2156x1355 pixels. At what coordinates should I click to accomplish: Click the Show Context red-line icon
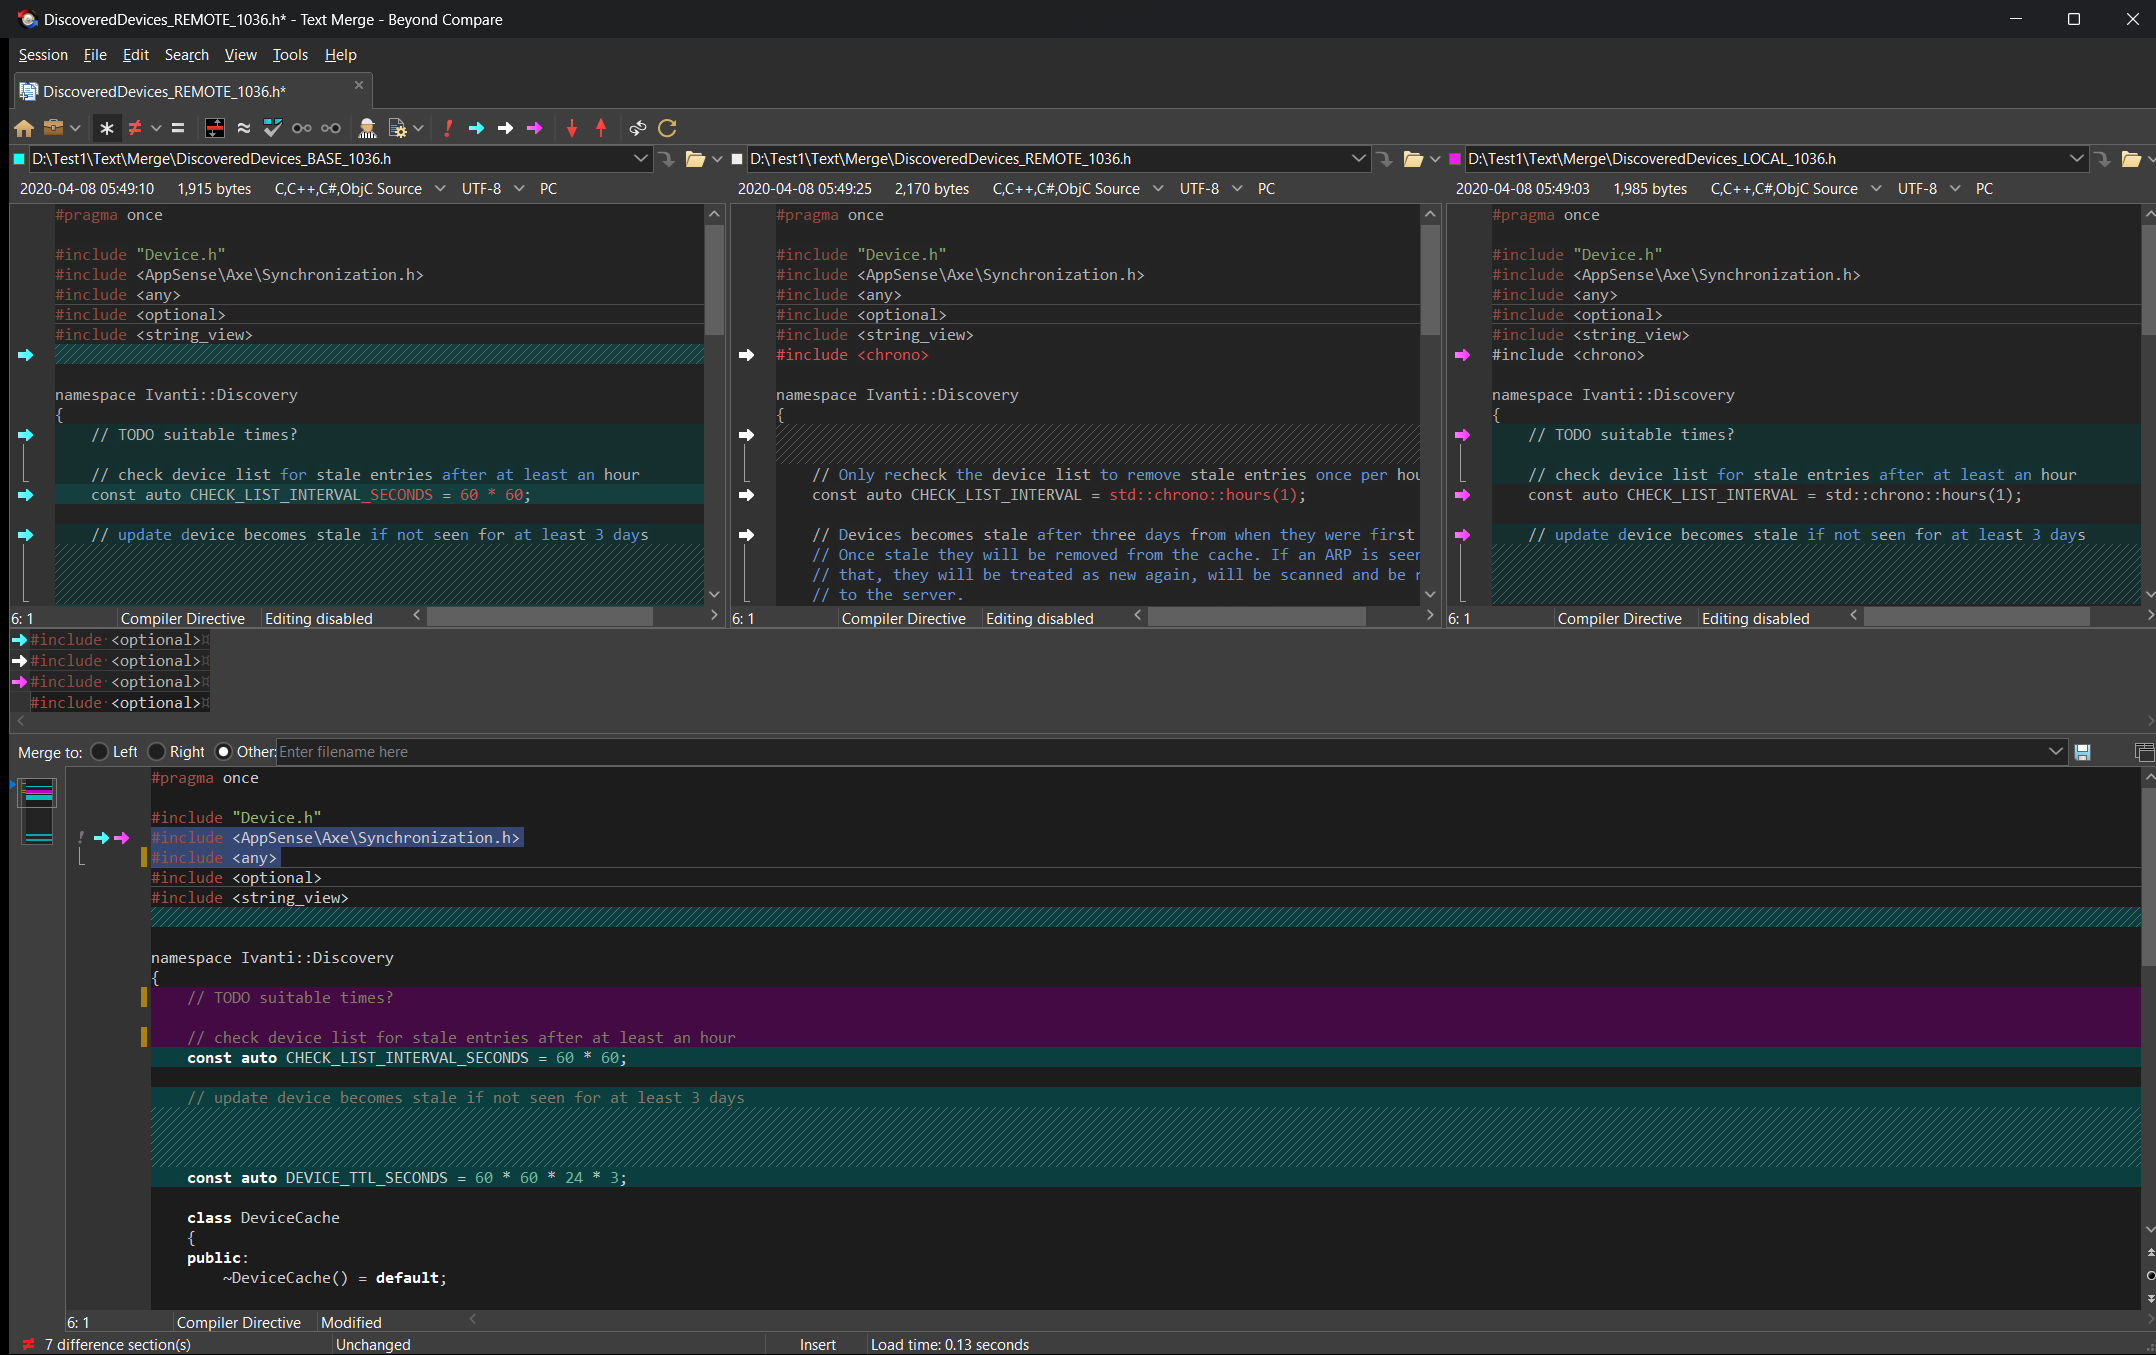[214, 128]
